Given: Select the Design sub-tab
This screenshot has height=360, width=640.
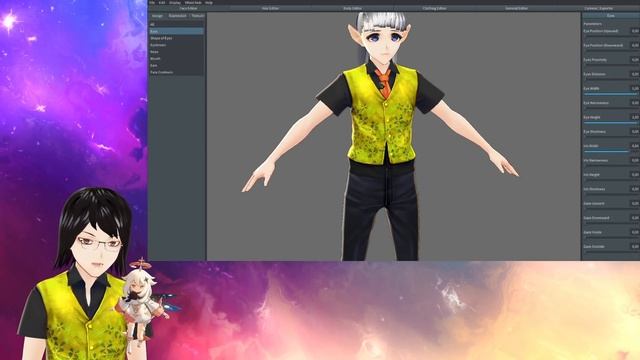Looking at the screenshot, I should tap(157, 16).
